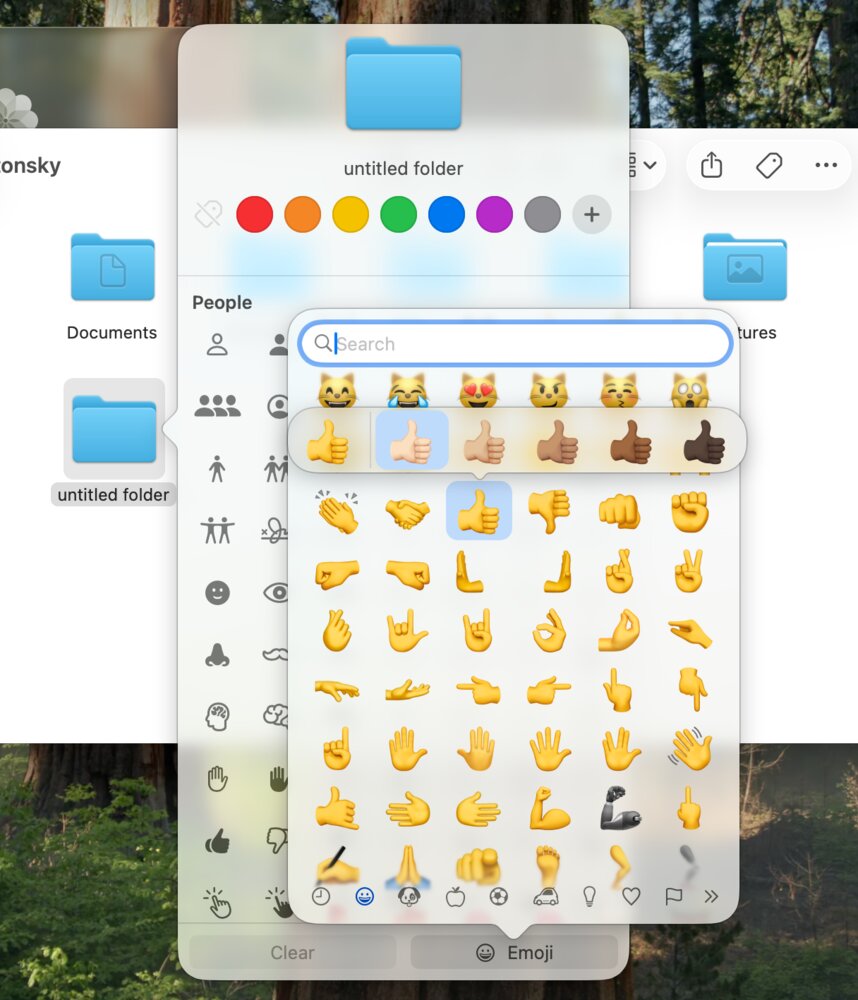Expand more emoji categories with double chevron
The image size is (858, 1000).
point(711,896)
